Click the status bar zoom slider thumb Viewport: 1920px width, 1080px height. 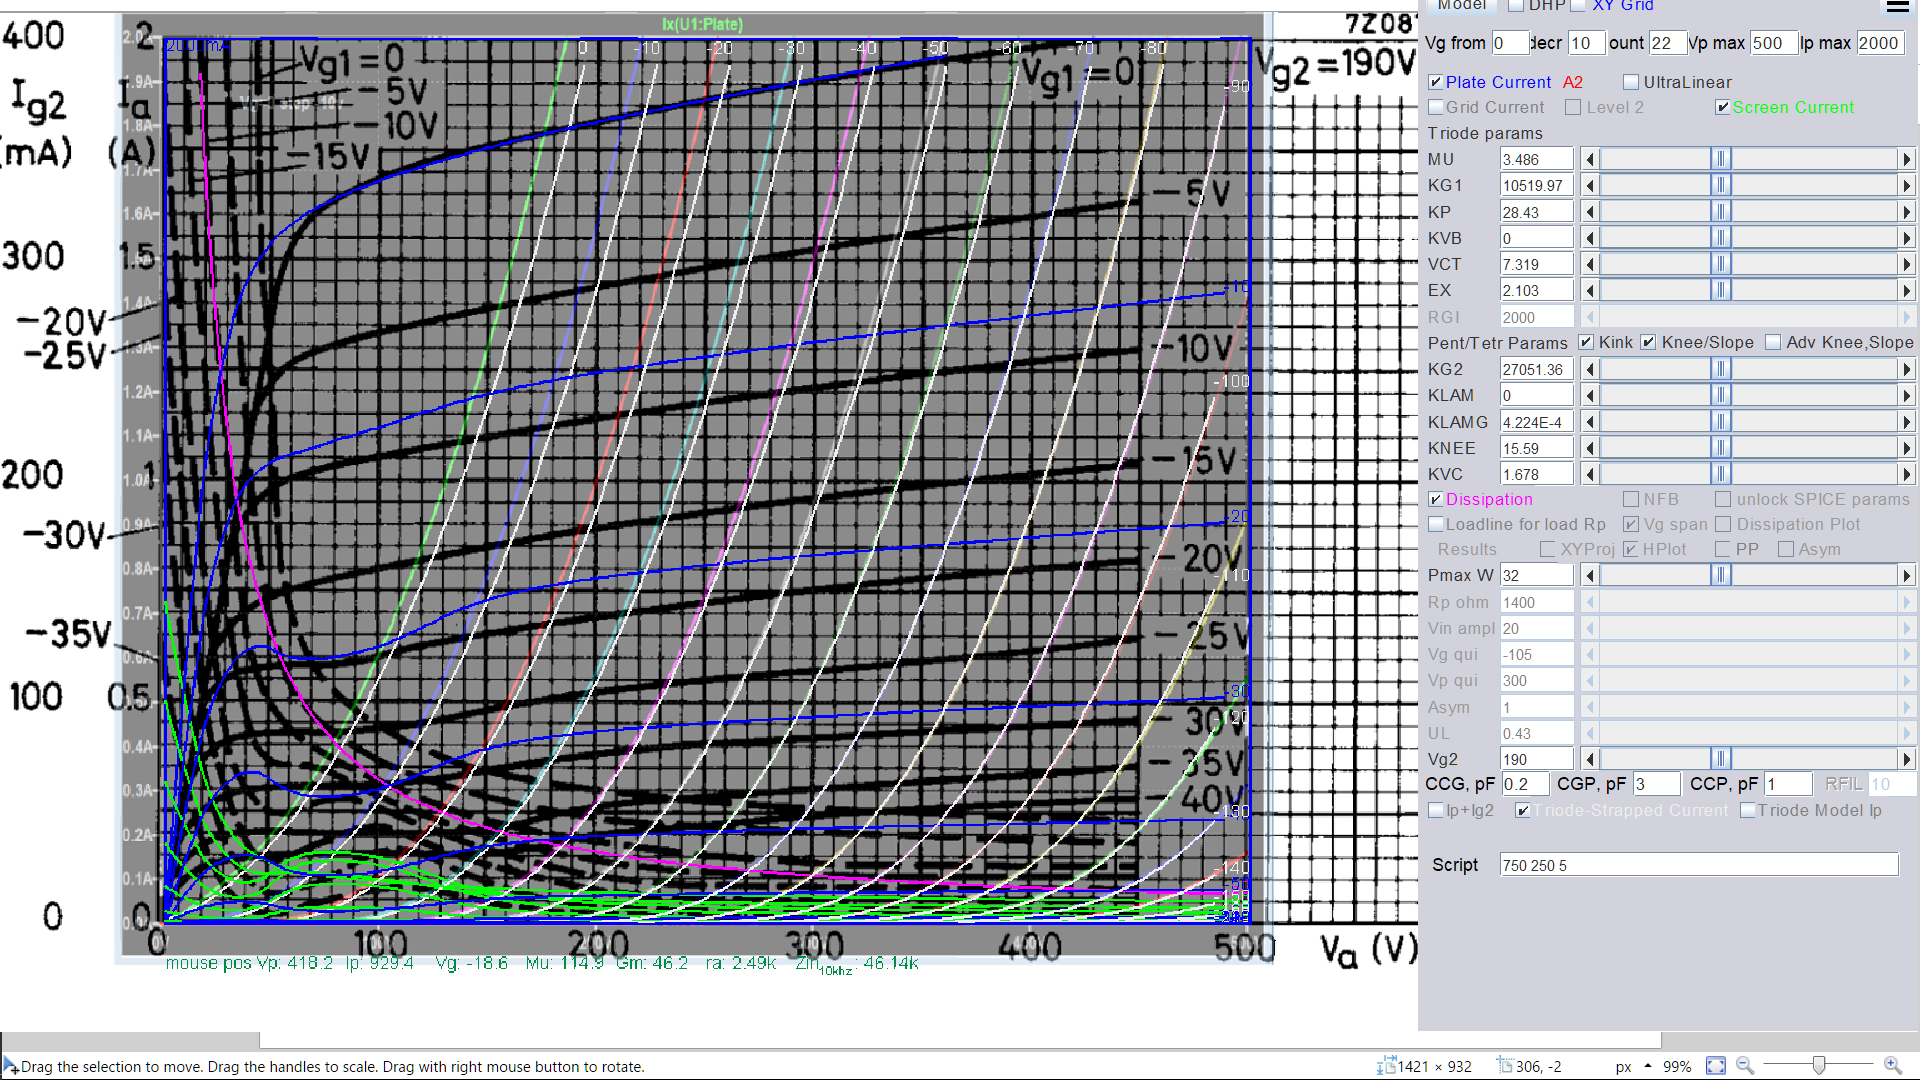[1819, 1066]
